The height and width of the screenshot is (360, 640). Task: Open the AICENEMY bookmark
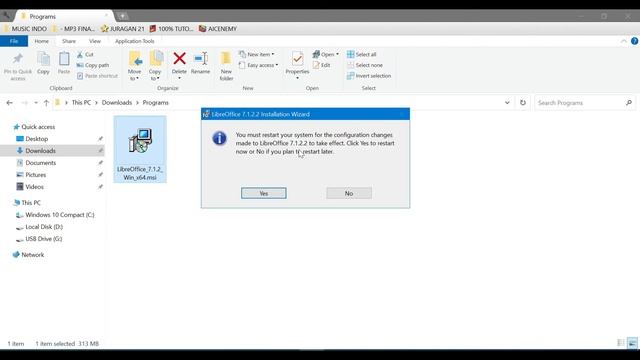pyautogui.click(x=218, y=29)
